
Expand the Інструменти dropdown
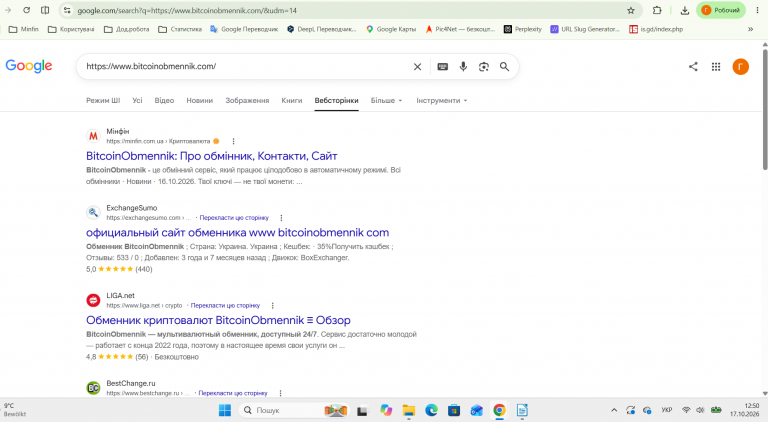tap(441, 100)
